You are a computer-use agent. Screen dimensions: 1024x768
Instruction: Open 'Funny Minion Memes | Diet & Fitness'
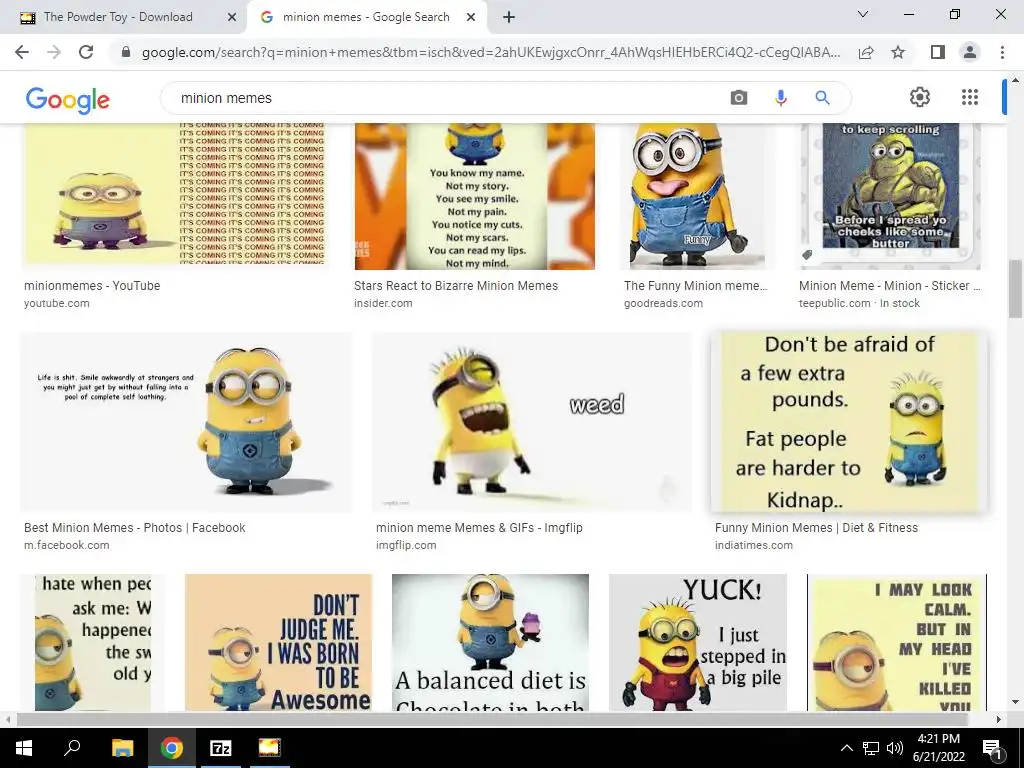point(816,528)
